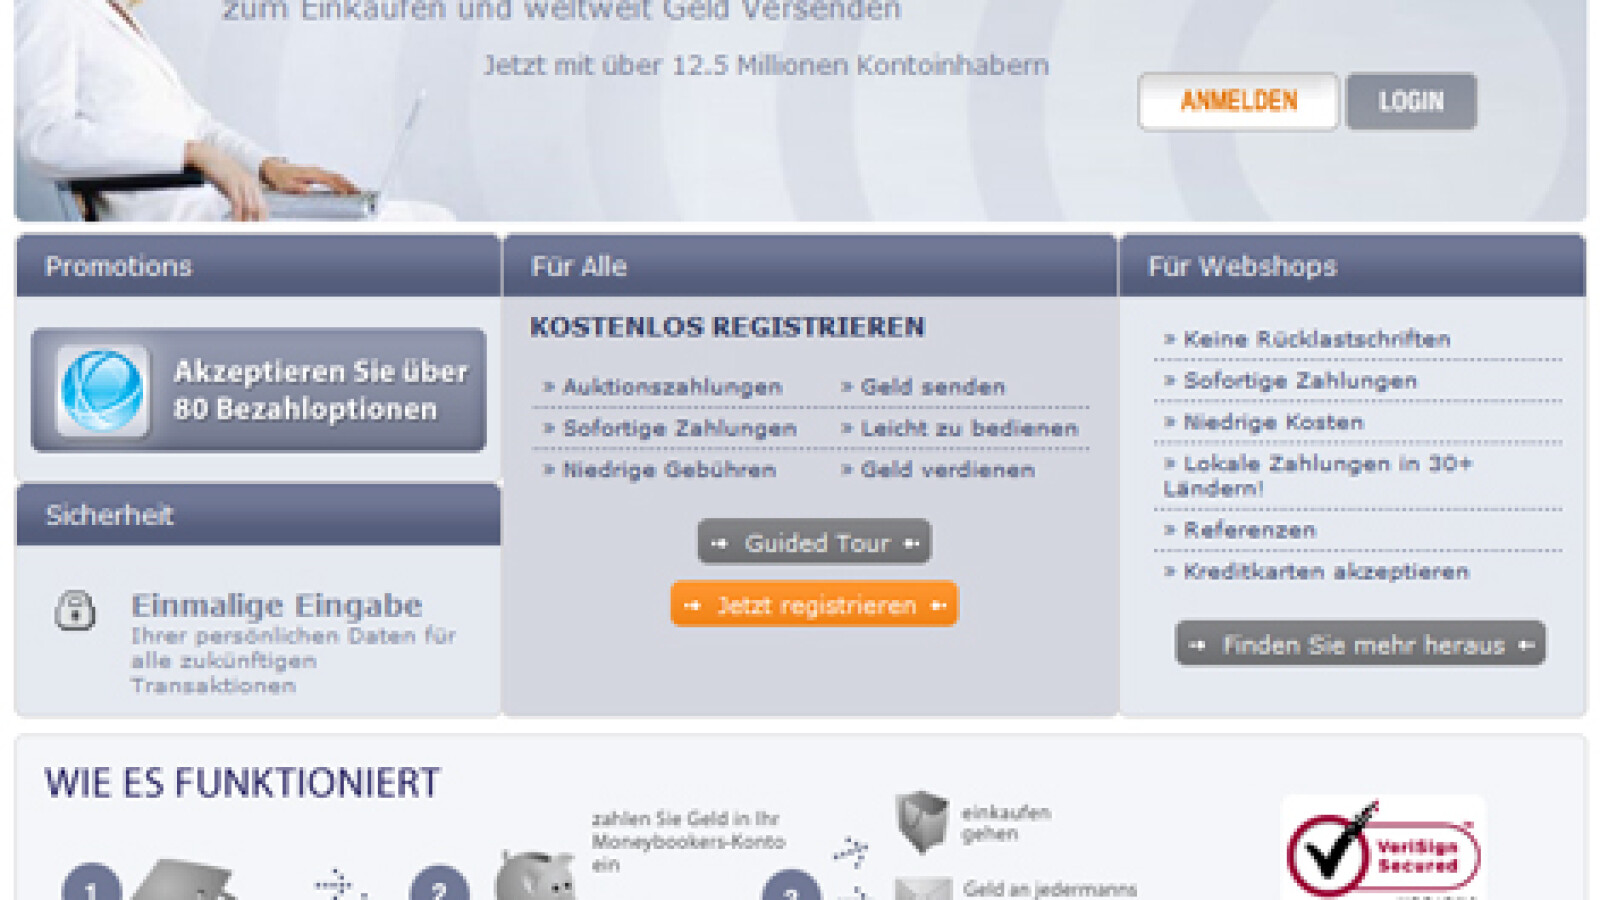Image resolution: width=1600 pixels, height=900 pixels.
Task: Open the Promotions panel header
Action: (118, 266)
